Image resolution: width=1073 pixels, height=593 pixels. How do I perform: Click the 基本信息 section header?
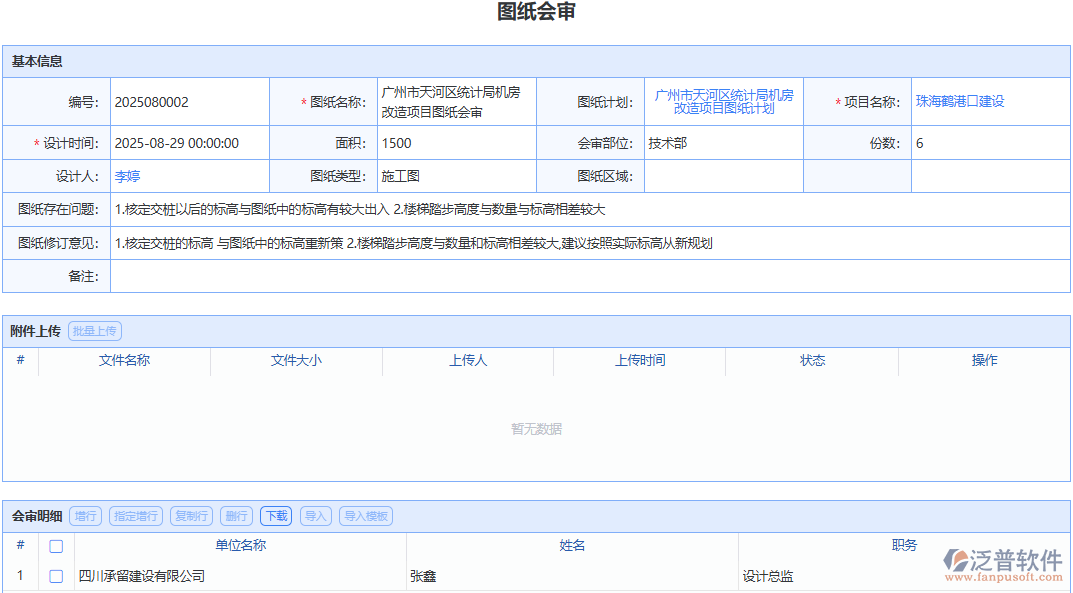39,61
